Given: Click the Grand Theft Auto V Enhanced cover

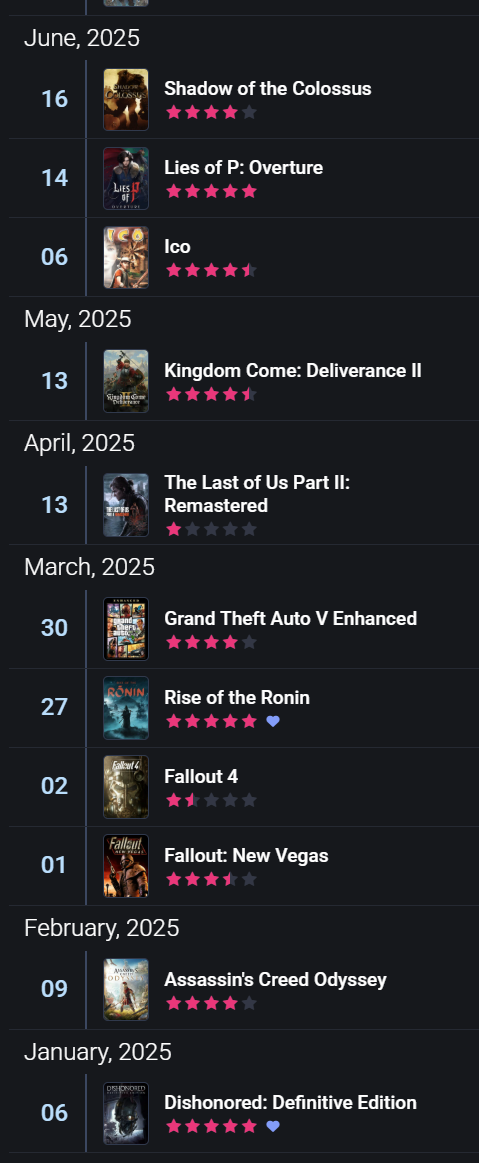Looking at the screenshot, I should click(125, 628).
